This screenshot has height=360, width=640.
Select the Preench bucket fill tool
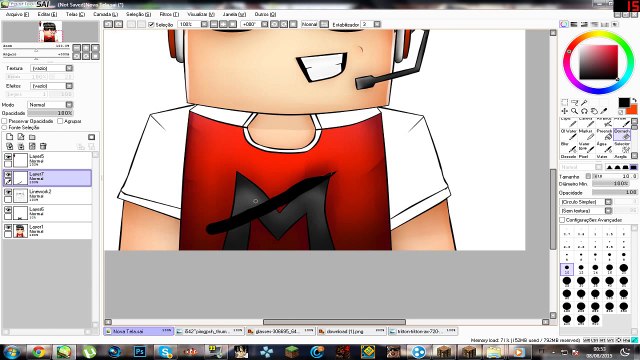pyautogui.click(x=604, y=135)
